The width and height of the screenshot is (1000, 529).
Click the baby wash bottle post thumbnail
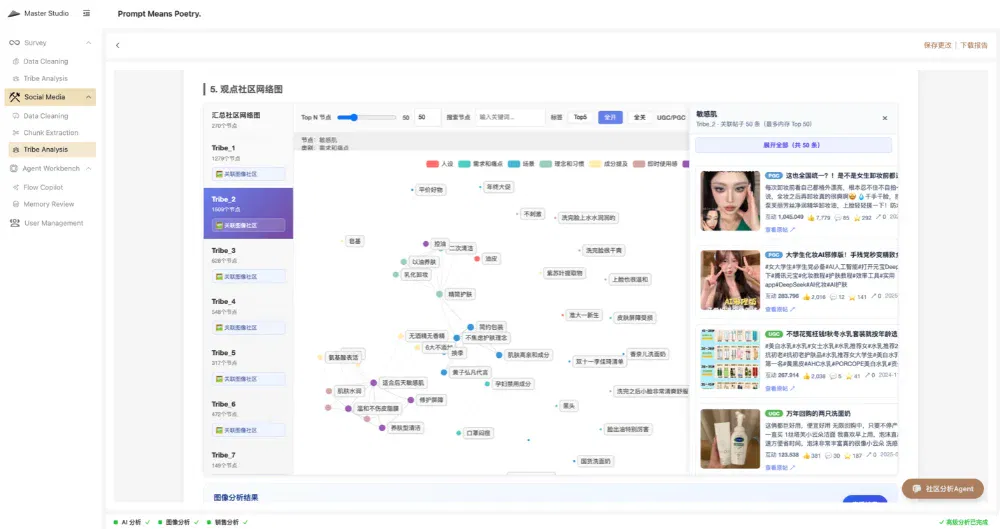(730, 439)
